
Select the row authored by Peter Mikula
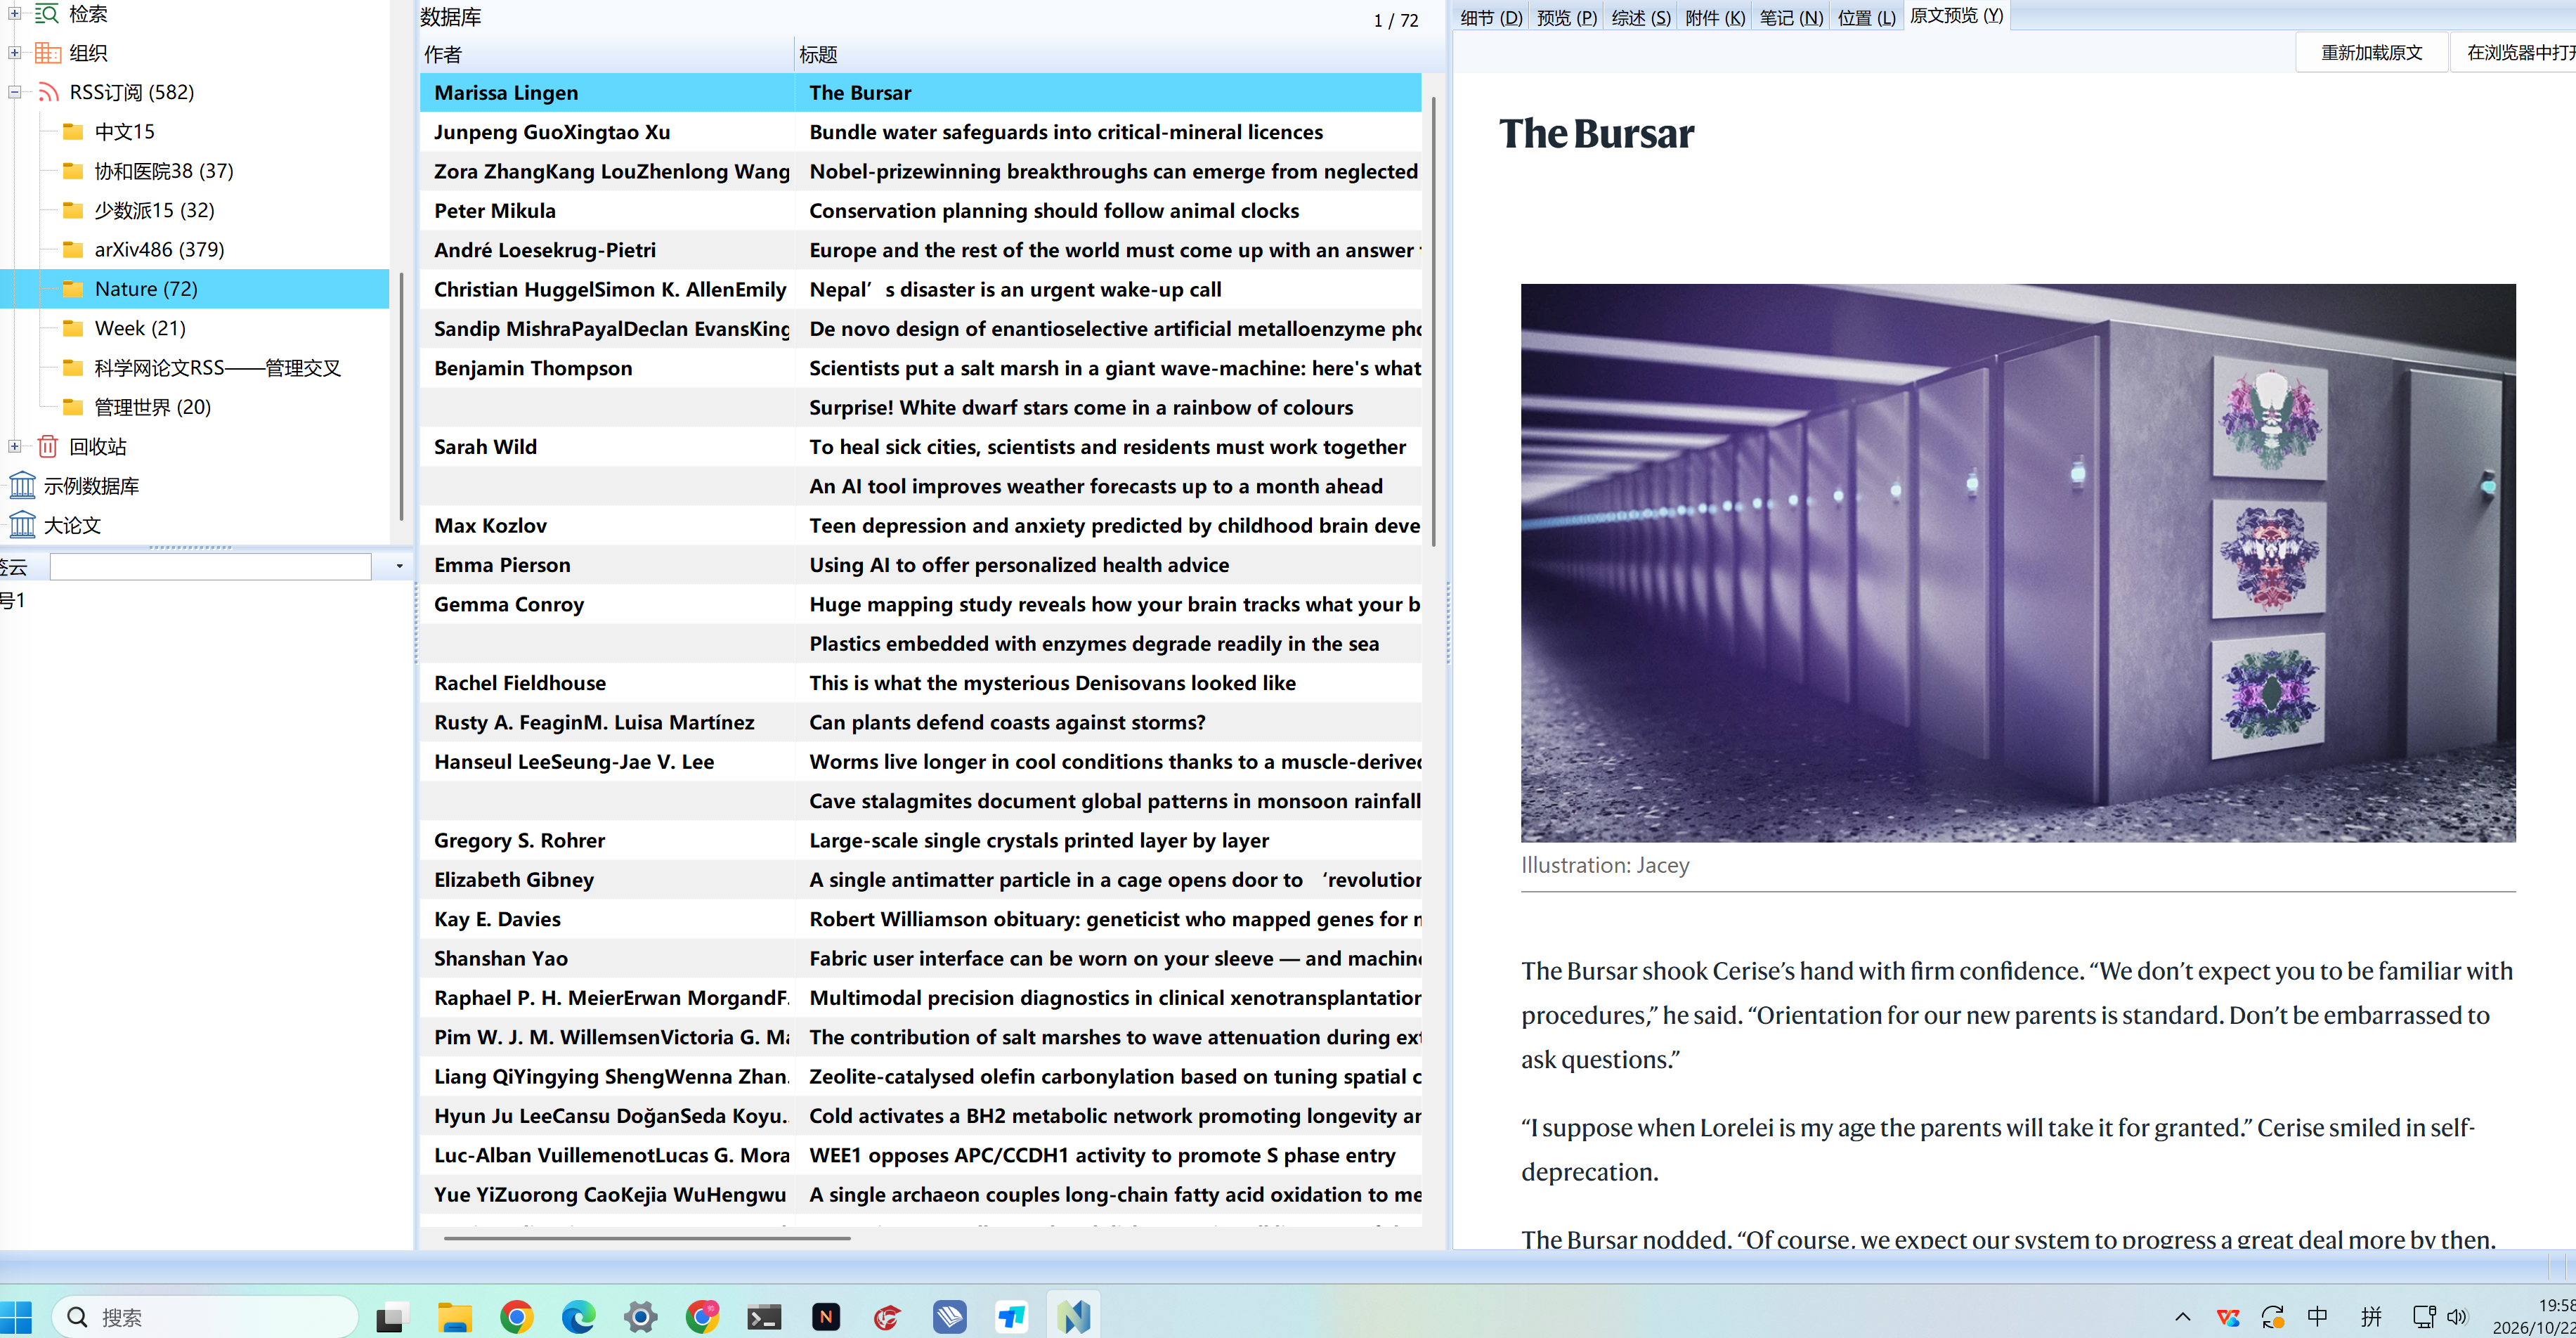[x=920, y=210]
